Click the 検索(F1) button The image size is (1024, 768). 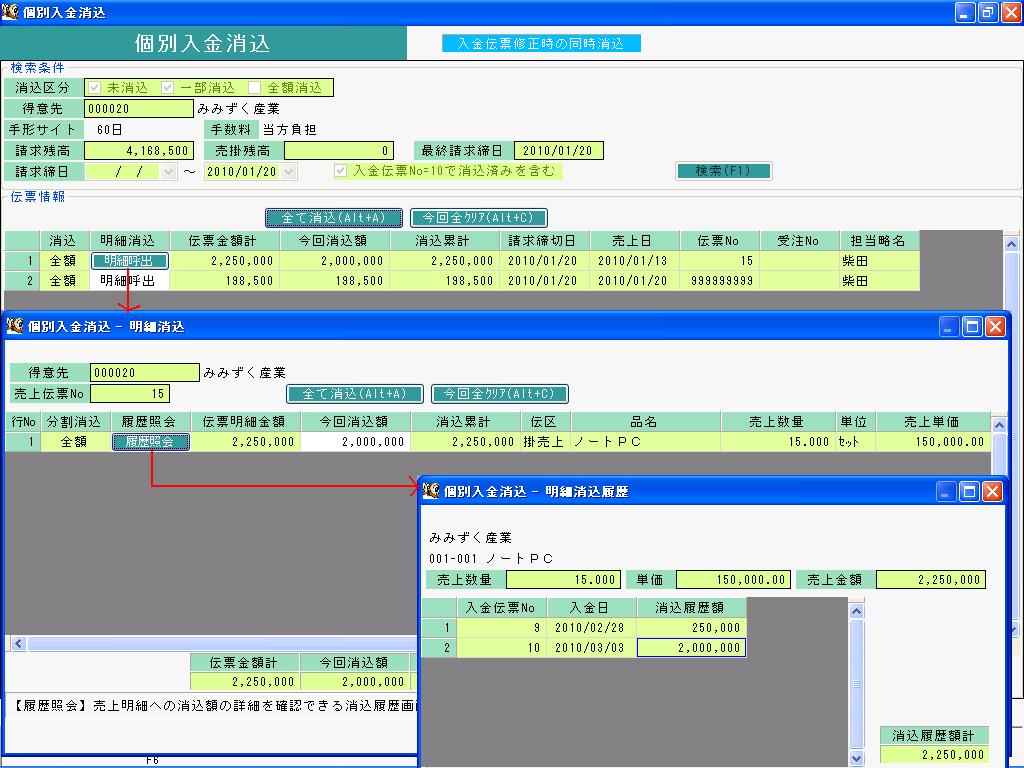pyautogui.click(x=724, y=171)
